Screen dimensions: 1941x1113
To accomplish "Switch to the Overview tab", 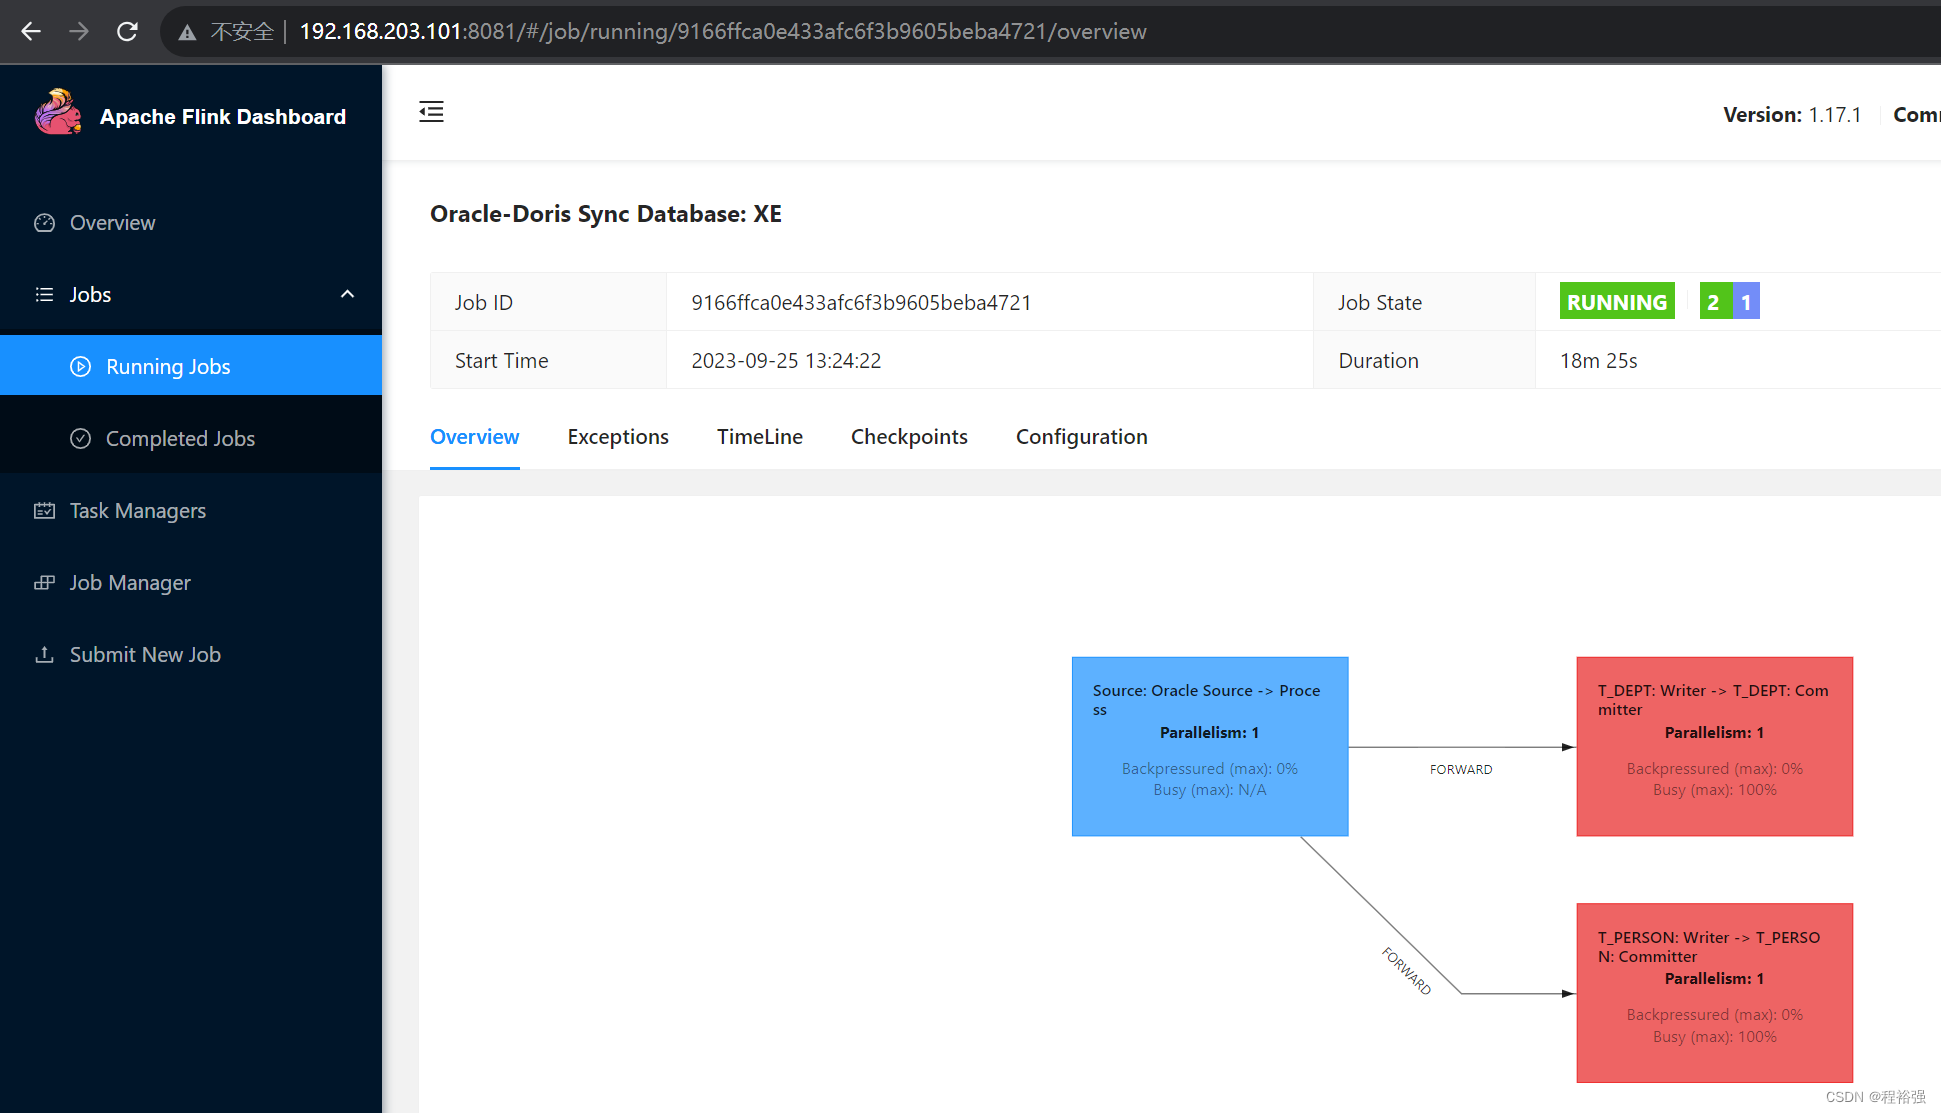I will coord(474,437).
